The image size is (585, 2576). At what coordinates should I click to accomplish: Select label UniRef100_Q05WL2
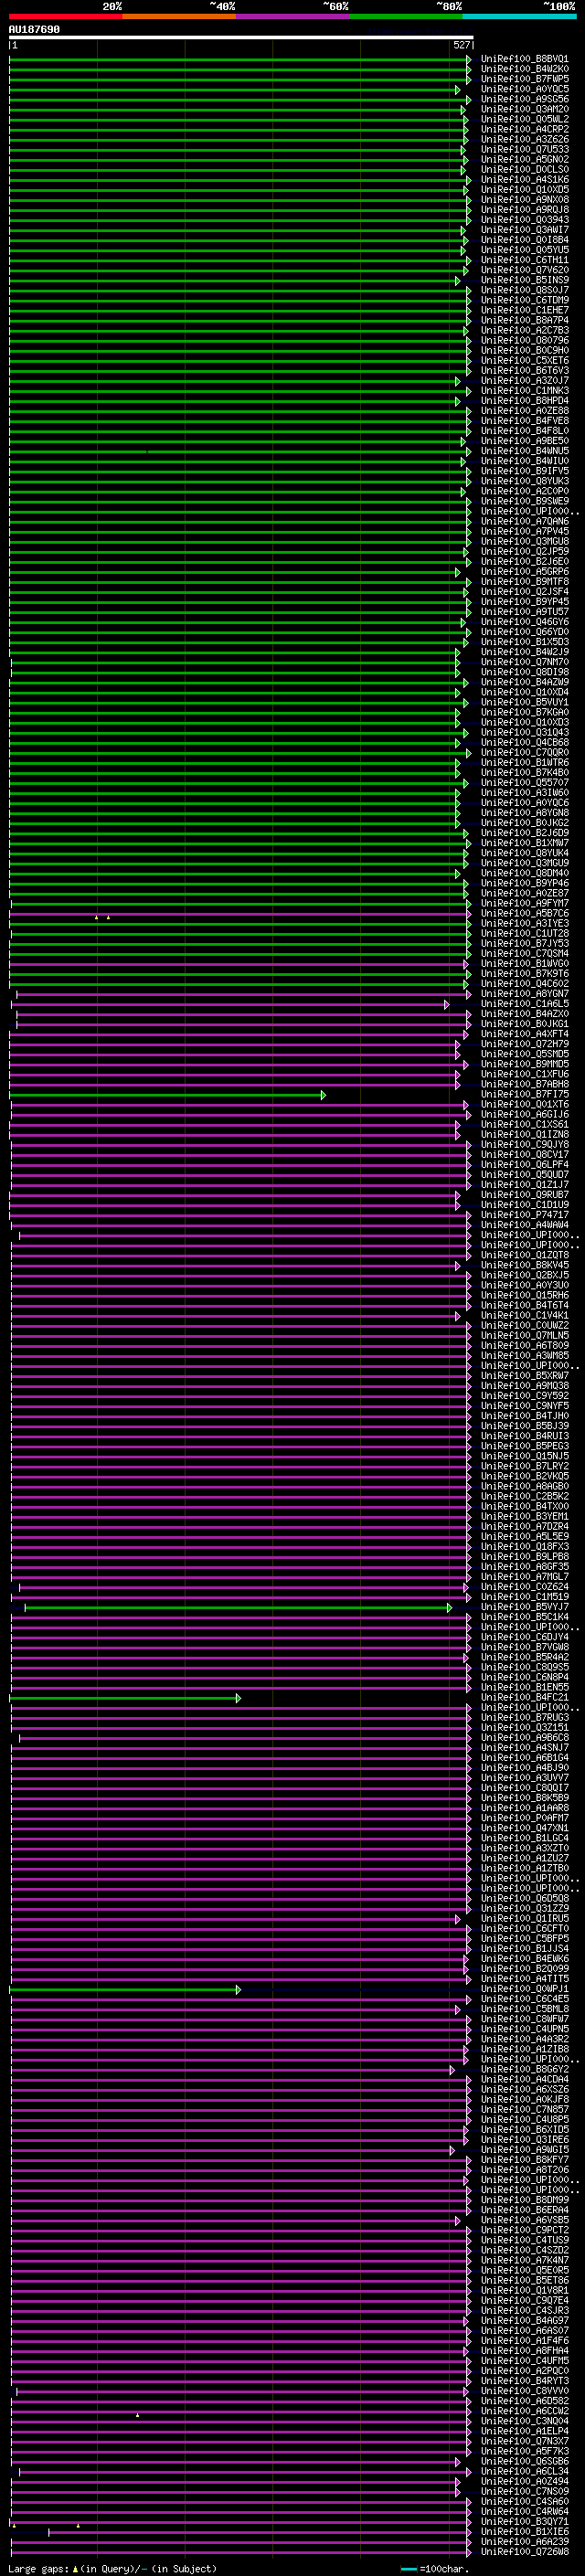(524, 119)
